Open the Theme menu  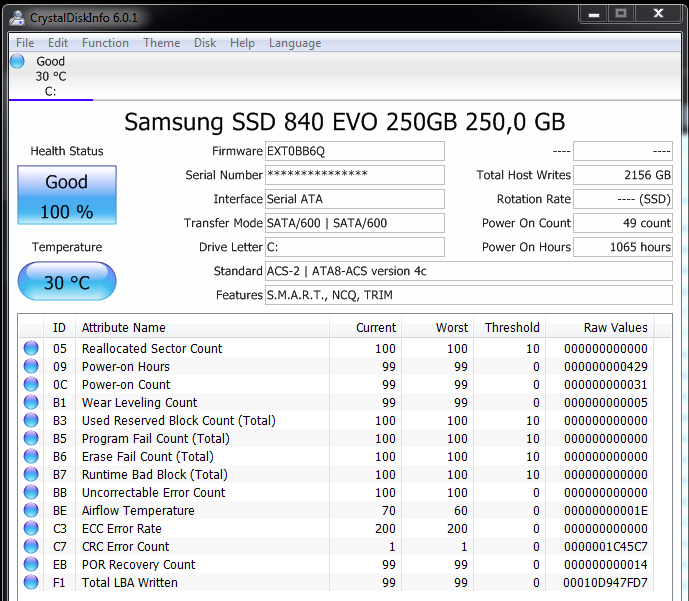pyautogui.click(x=161, y=43)
